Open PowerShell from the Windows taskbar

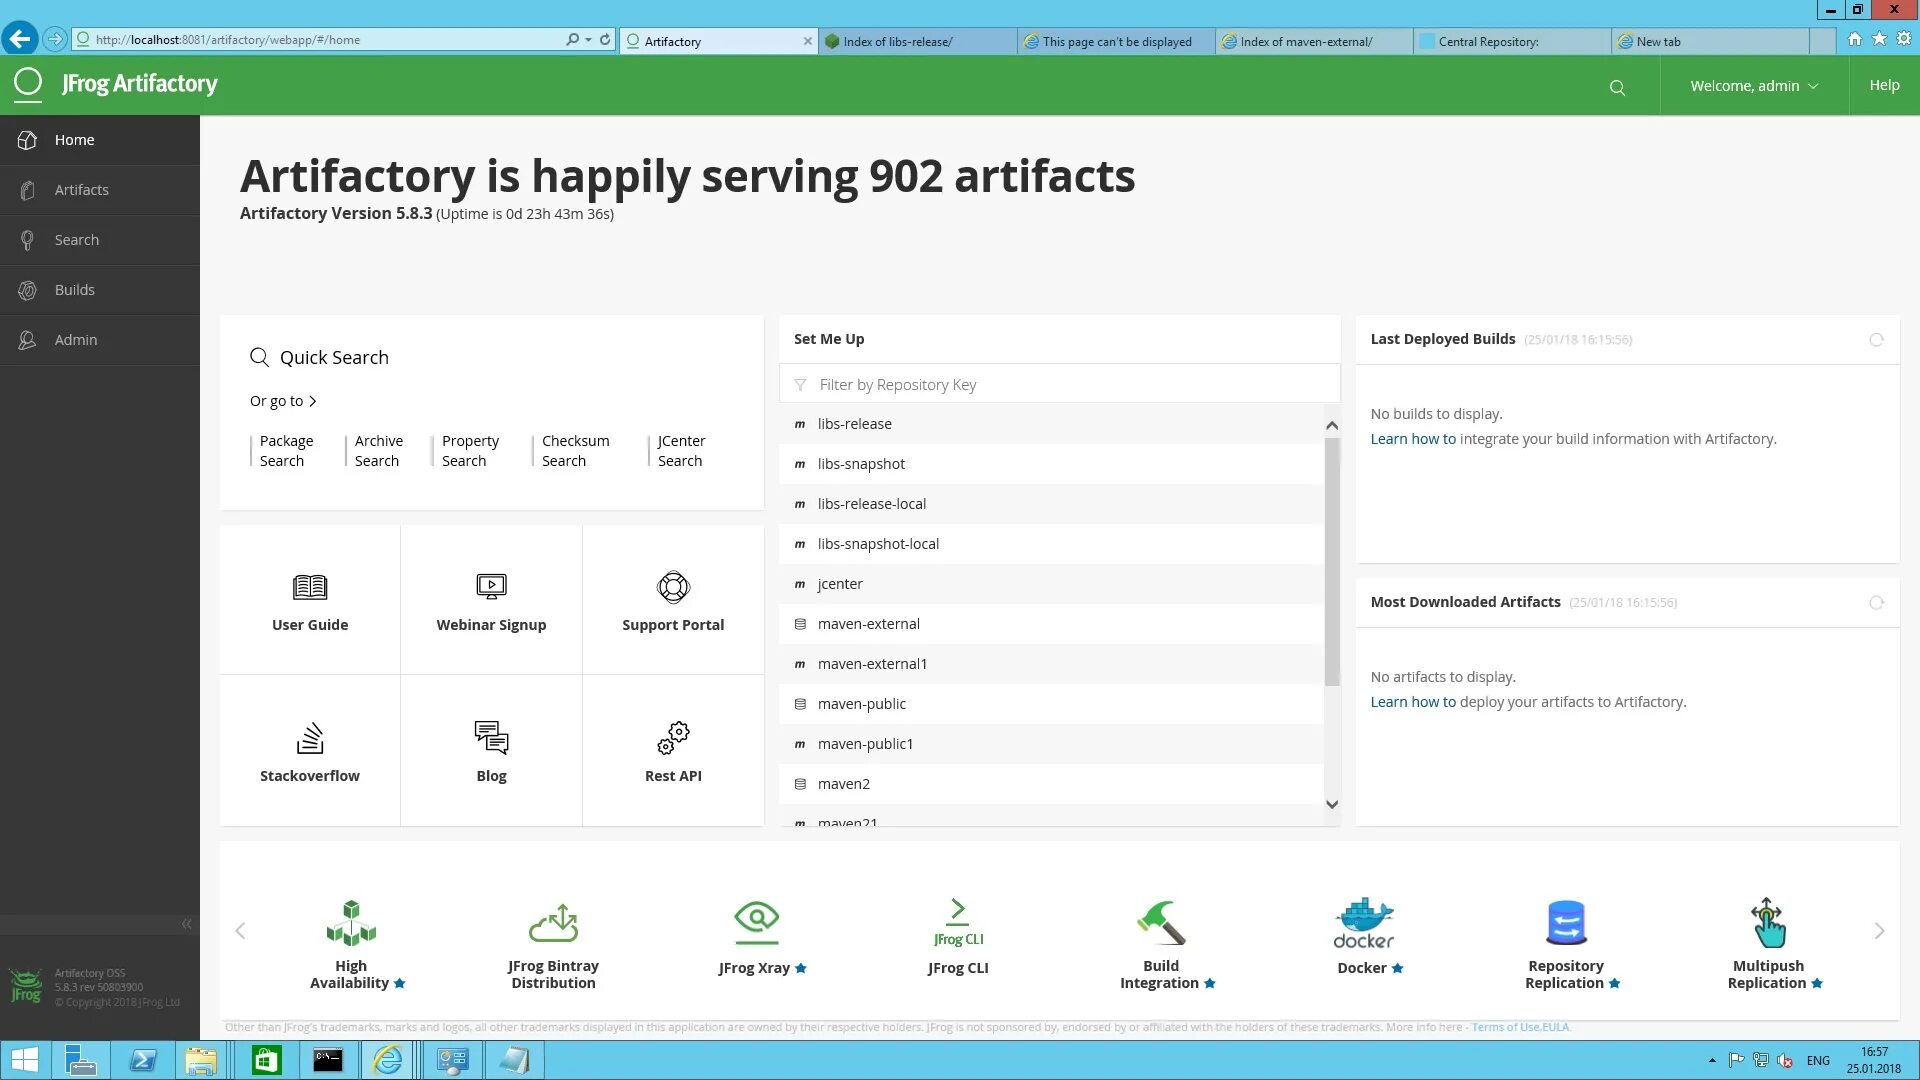(x=143, y=1060)
